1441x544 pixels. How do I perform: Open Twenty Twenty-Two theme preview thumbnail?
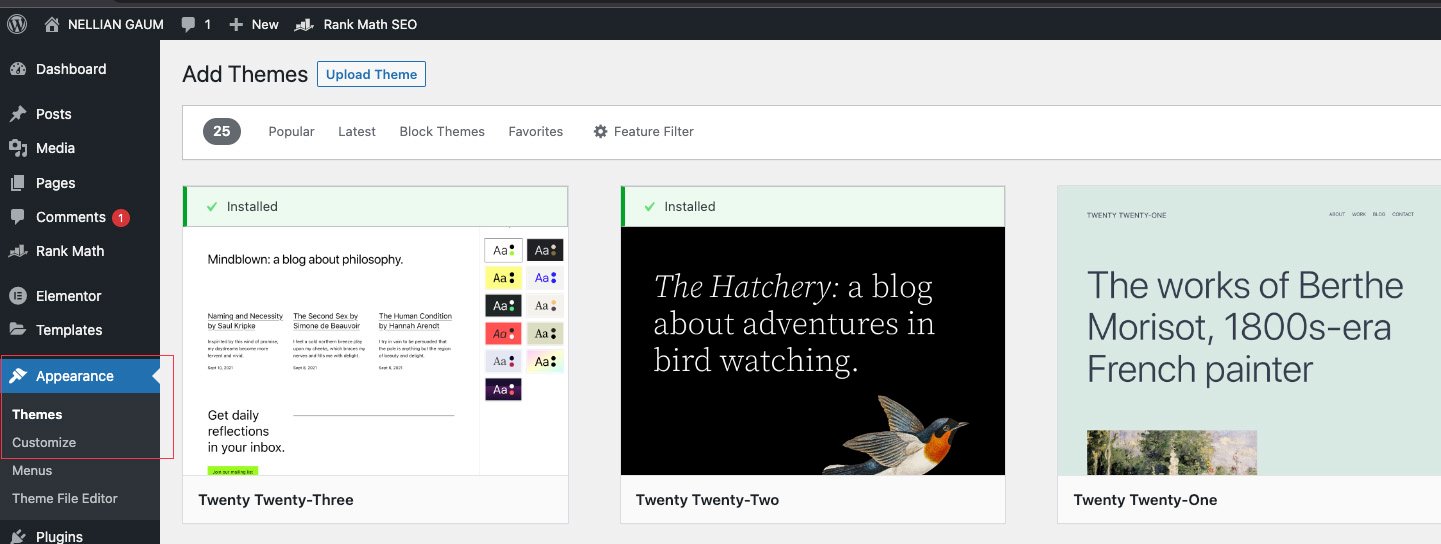tap(813, 351)
